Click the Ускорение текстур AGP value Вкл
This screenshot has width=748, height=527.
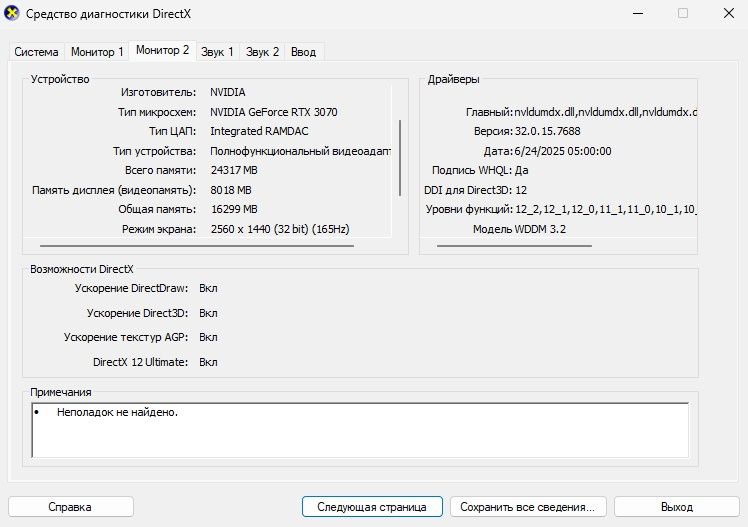pyautogui.click(x=208, y=338)
